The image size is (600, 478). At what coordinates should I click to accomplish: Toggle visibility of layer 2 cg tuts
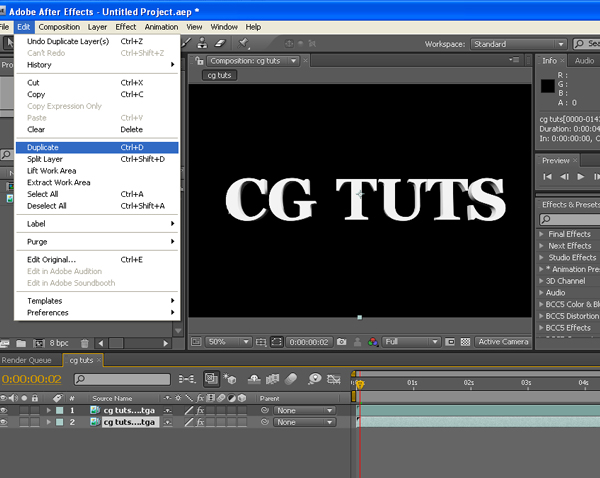4,422
